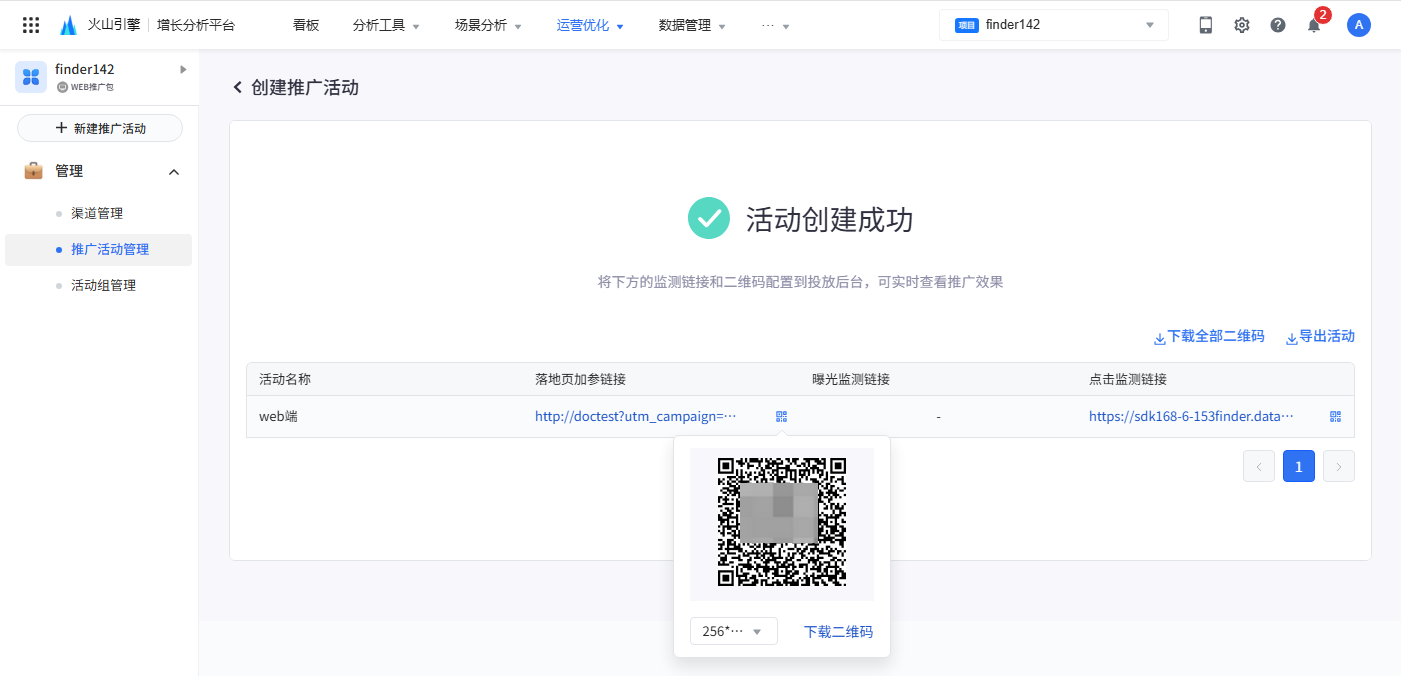Click the QR code image preview
This screenshot has height=676, width=1401.
pyautogui.click(x=782, y=522)
